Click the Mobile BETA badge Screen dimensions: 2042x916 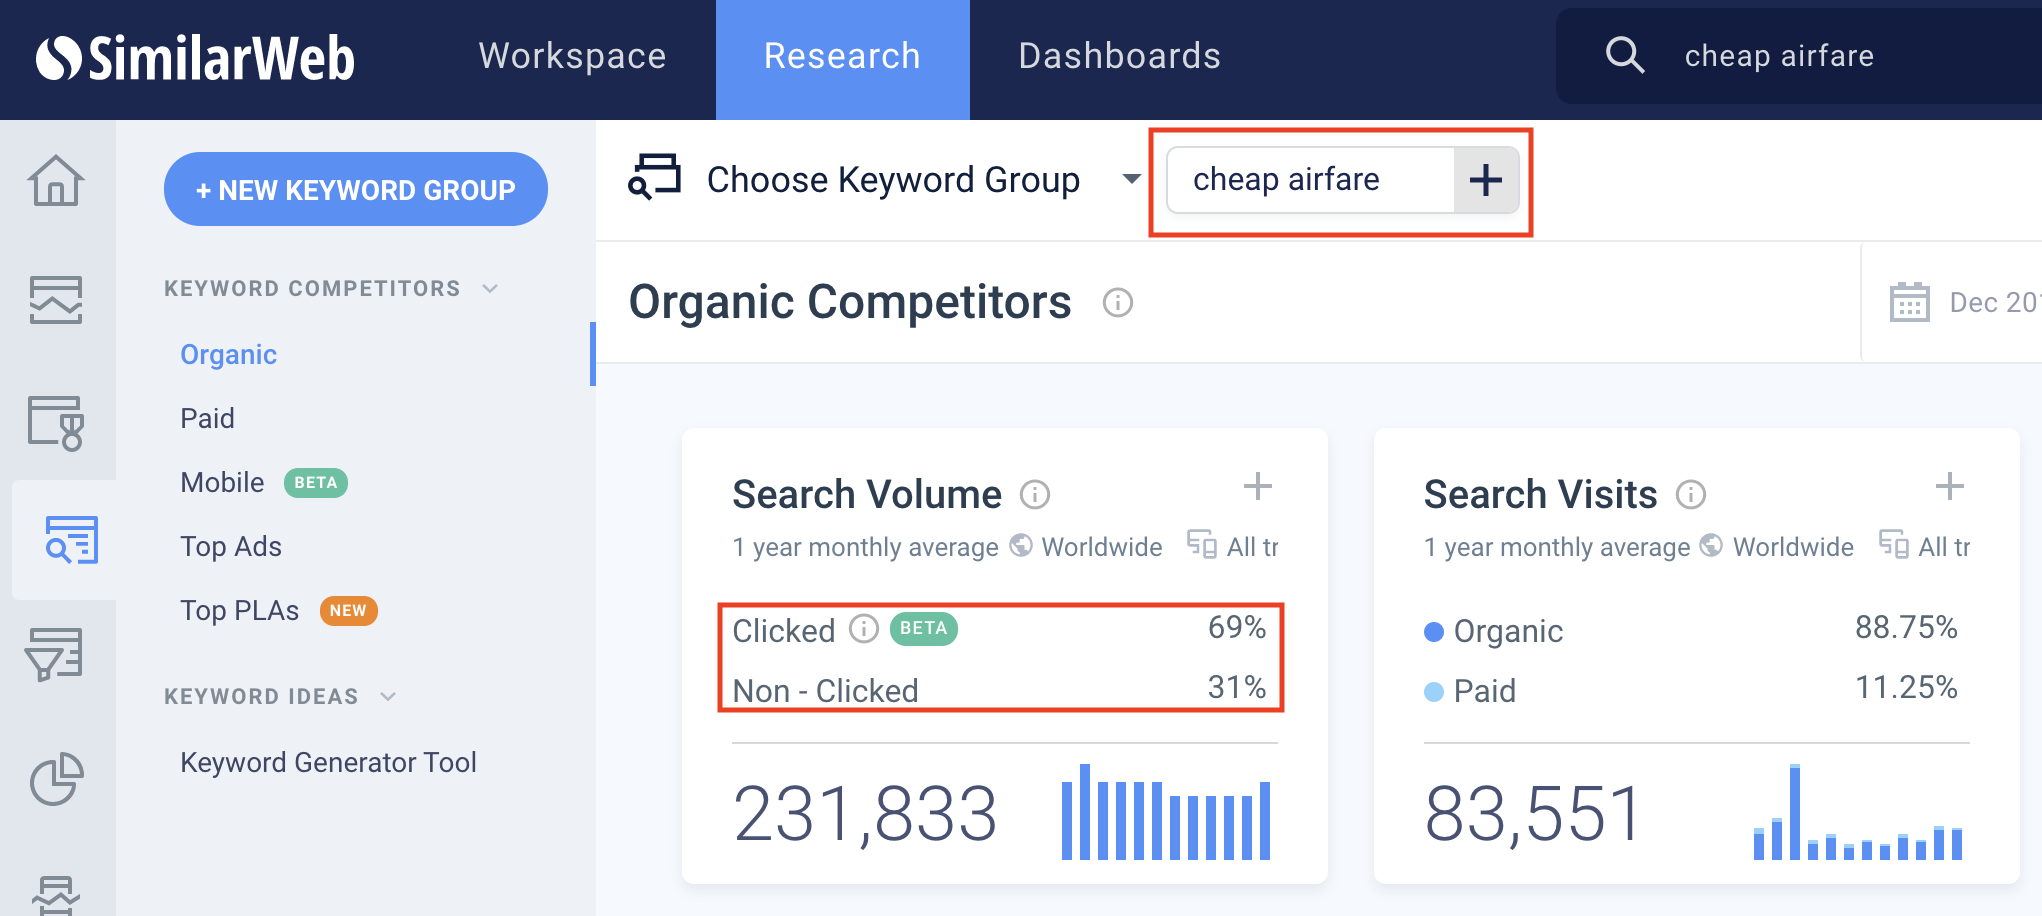click(316, 483)
